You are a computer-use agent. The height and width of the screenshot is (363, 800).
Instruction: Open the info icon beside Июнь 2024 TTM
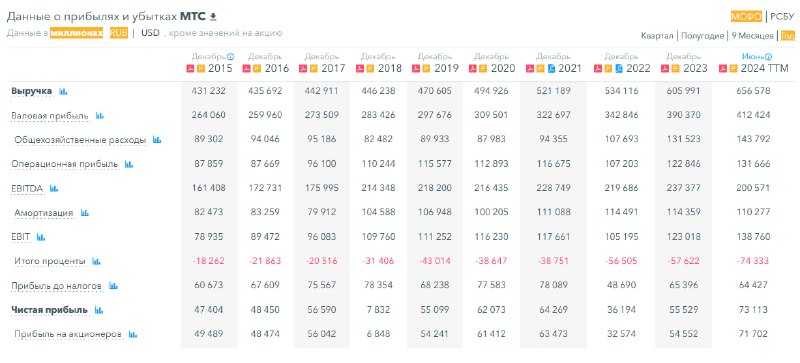(x=768, y=57)
